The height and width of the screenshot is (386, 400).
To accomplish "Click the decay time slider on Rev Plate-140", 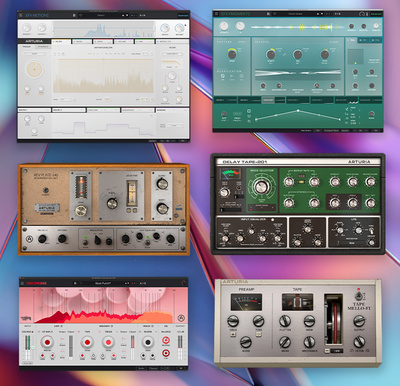I will point(132,193).
